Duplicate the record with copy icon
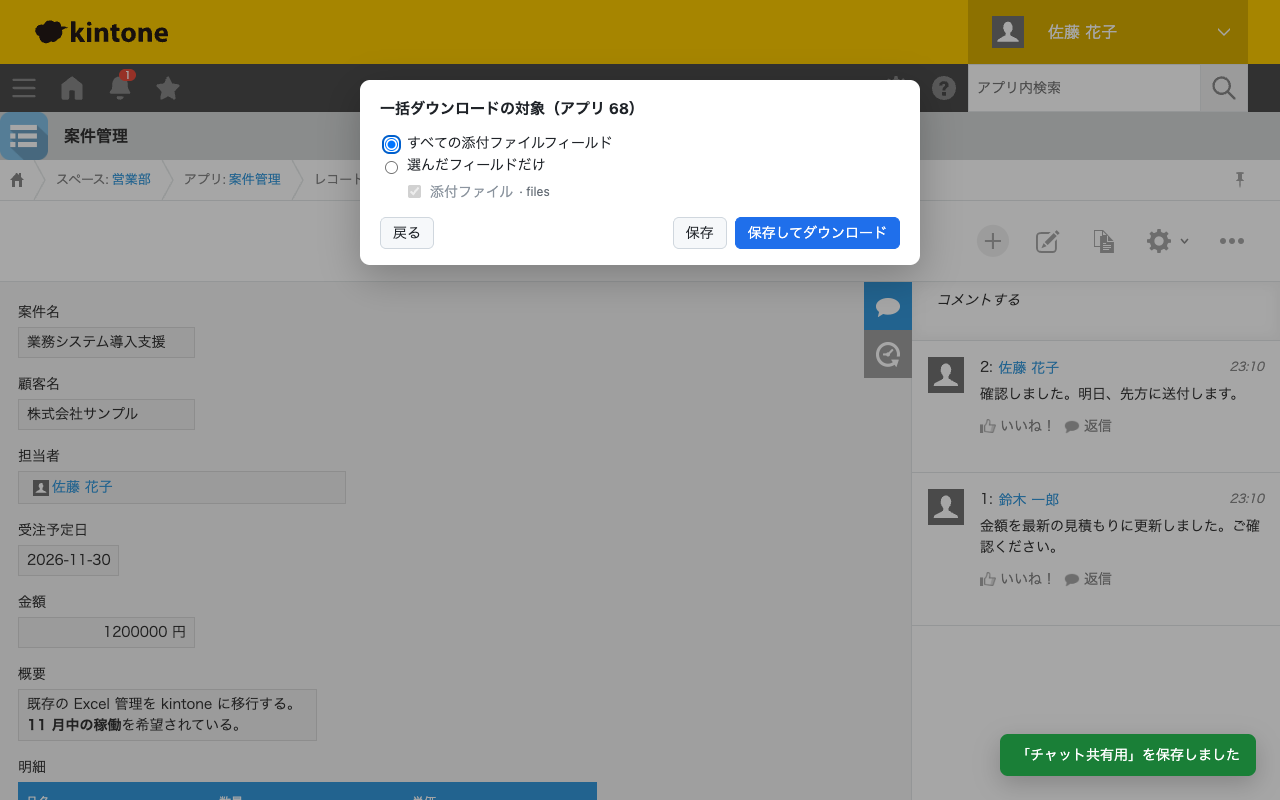1280x800 pixels. tap(1103, 241)
